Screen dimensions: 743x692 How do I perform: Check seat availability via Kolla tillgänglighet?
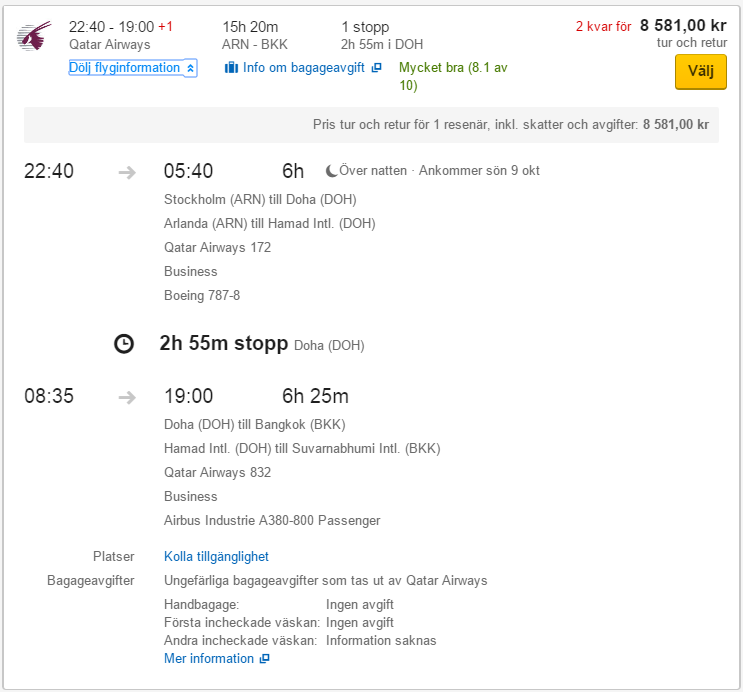coord(216,557)
